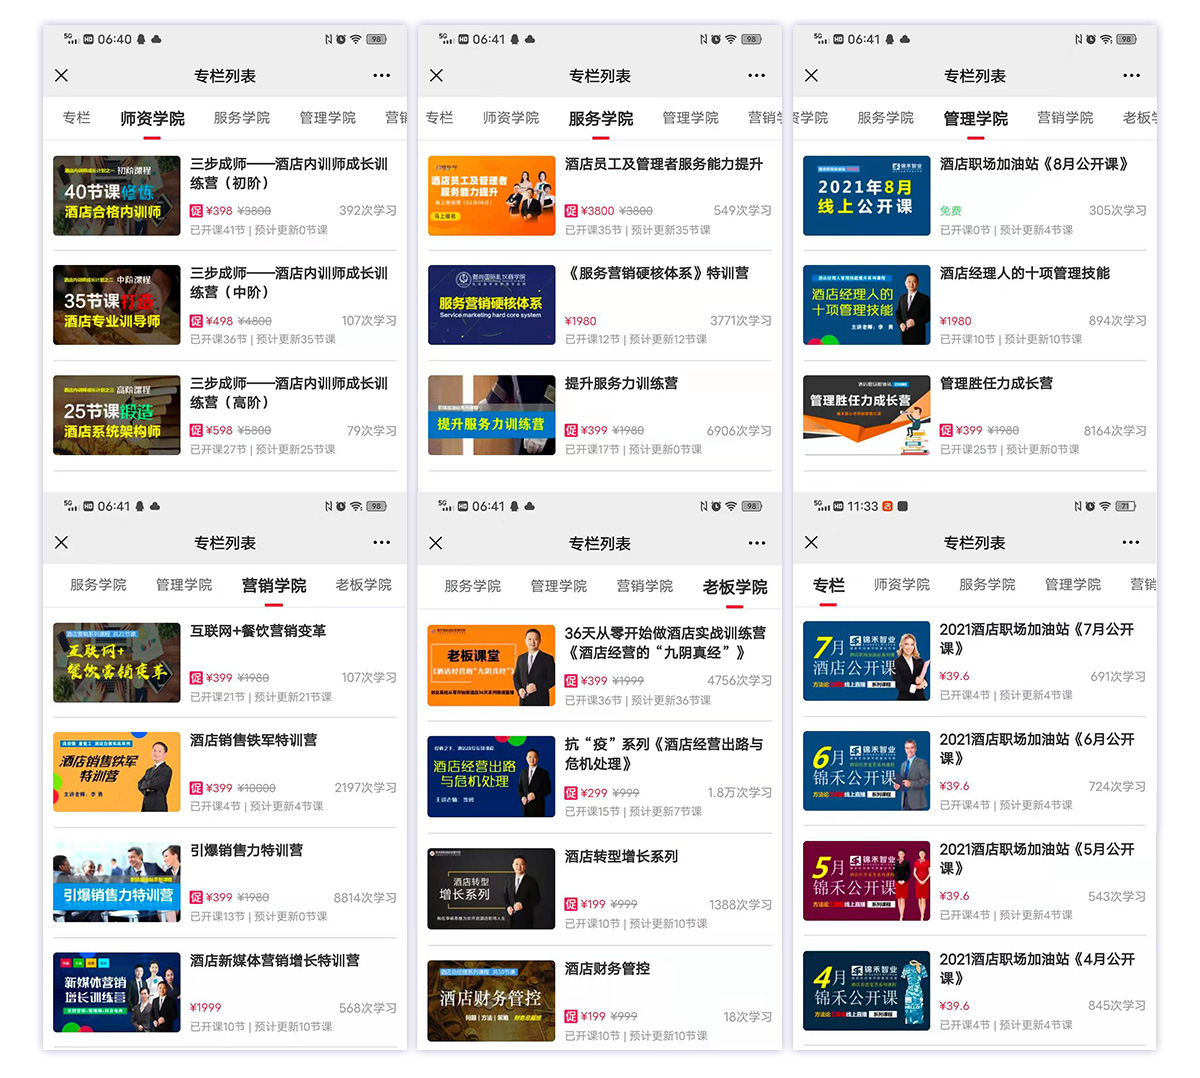Open title 抗“疫”系列《酒店经营出路与危机处理》
This screenshot has height=1078, width=1200.
664,754
